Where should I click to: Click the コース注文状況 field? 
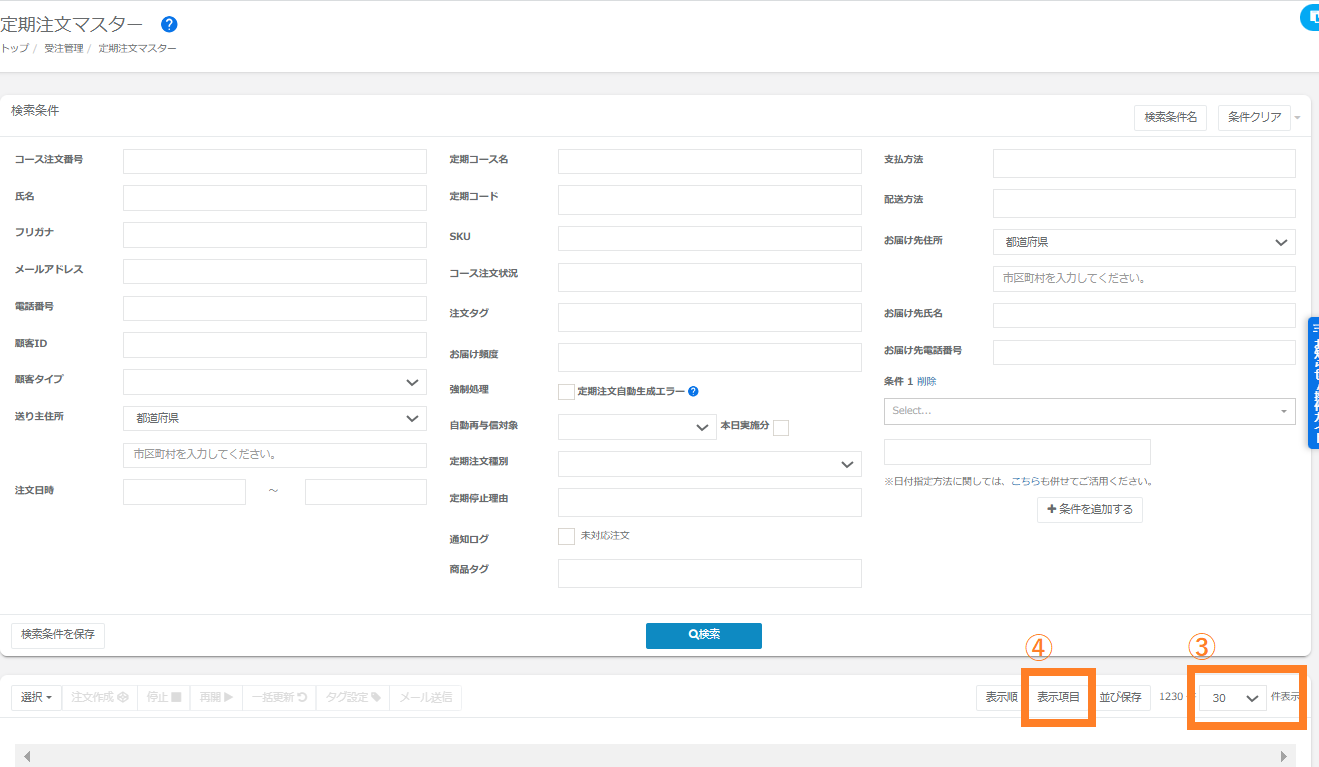pos(710,277)
